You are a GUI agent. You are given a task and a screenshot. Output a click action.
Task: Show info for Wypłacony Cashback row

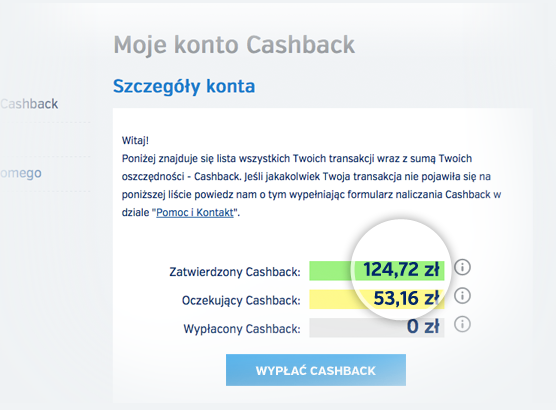pos(462,324)
